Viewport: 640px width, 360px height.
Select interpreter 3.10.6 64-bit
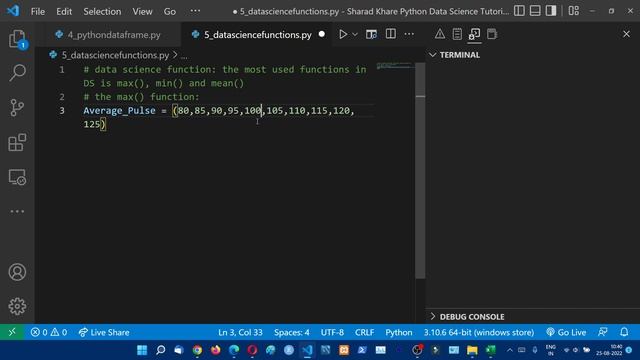(478, 332)
